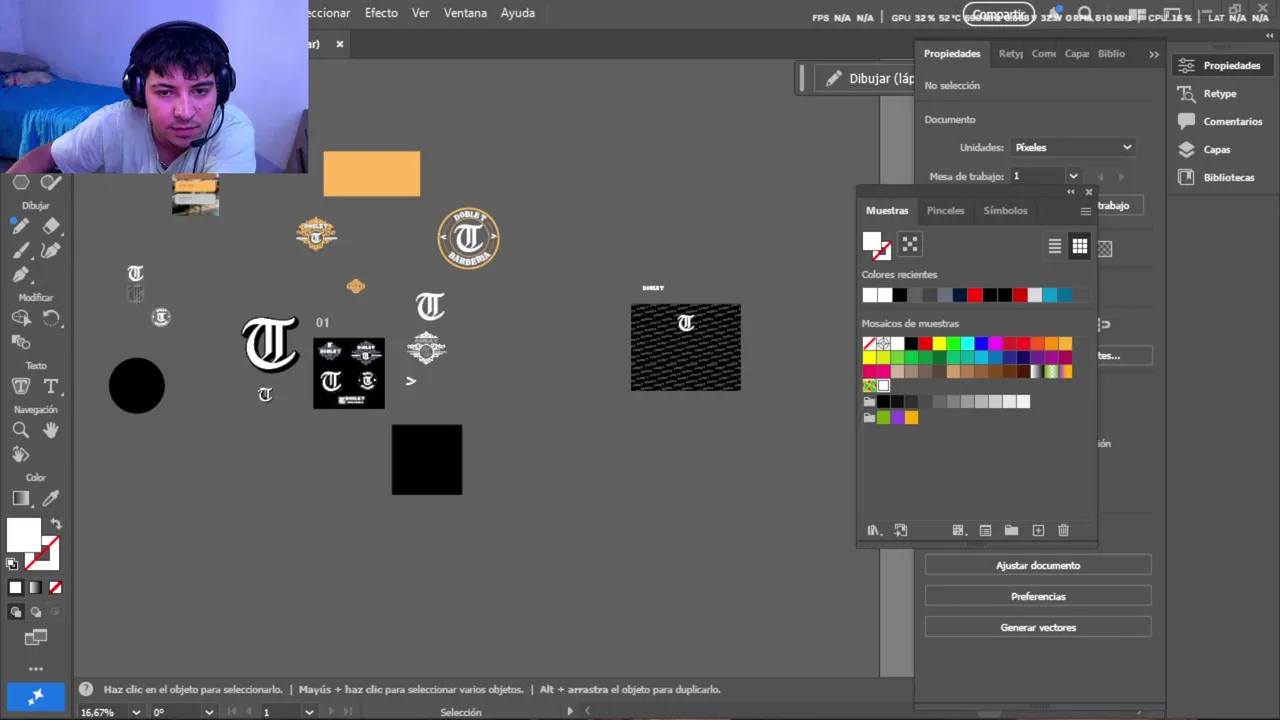The height and width of the screenshot is (720, 1280).
Task: Open the rotation angle 0° dropdown
Action: (x=208, y=712)
